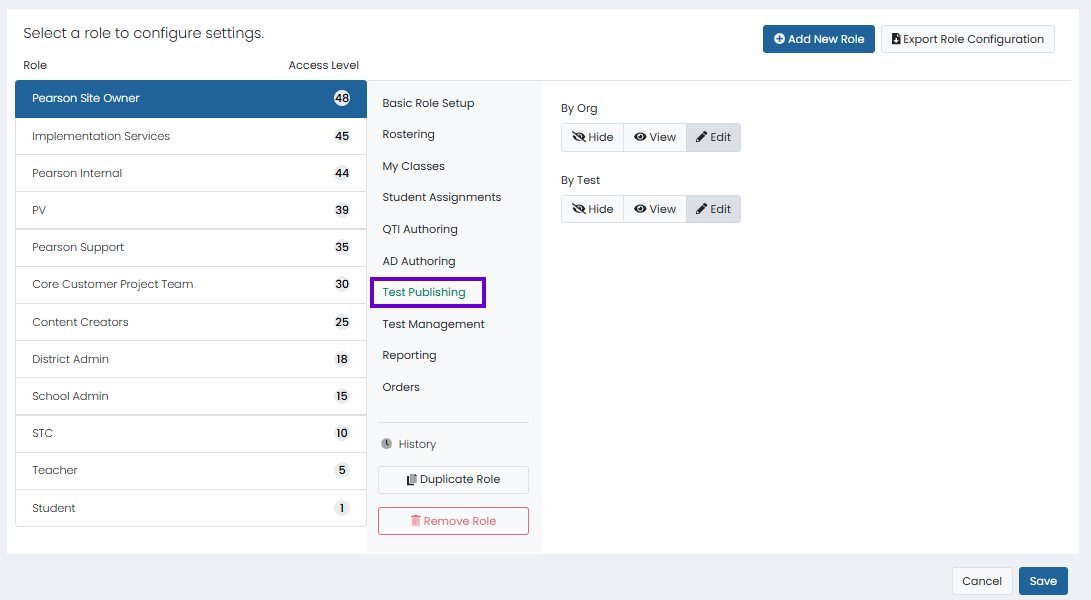Select the Content Creators role
The image size is (1091, 600).
pyautogui.click(x=191, y=322)
